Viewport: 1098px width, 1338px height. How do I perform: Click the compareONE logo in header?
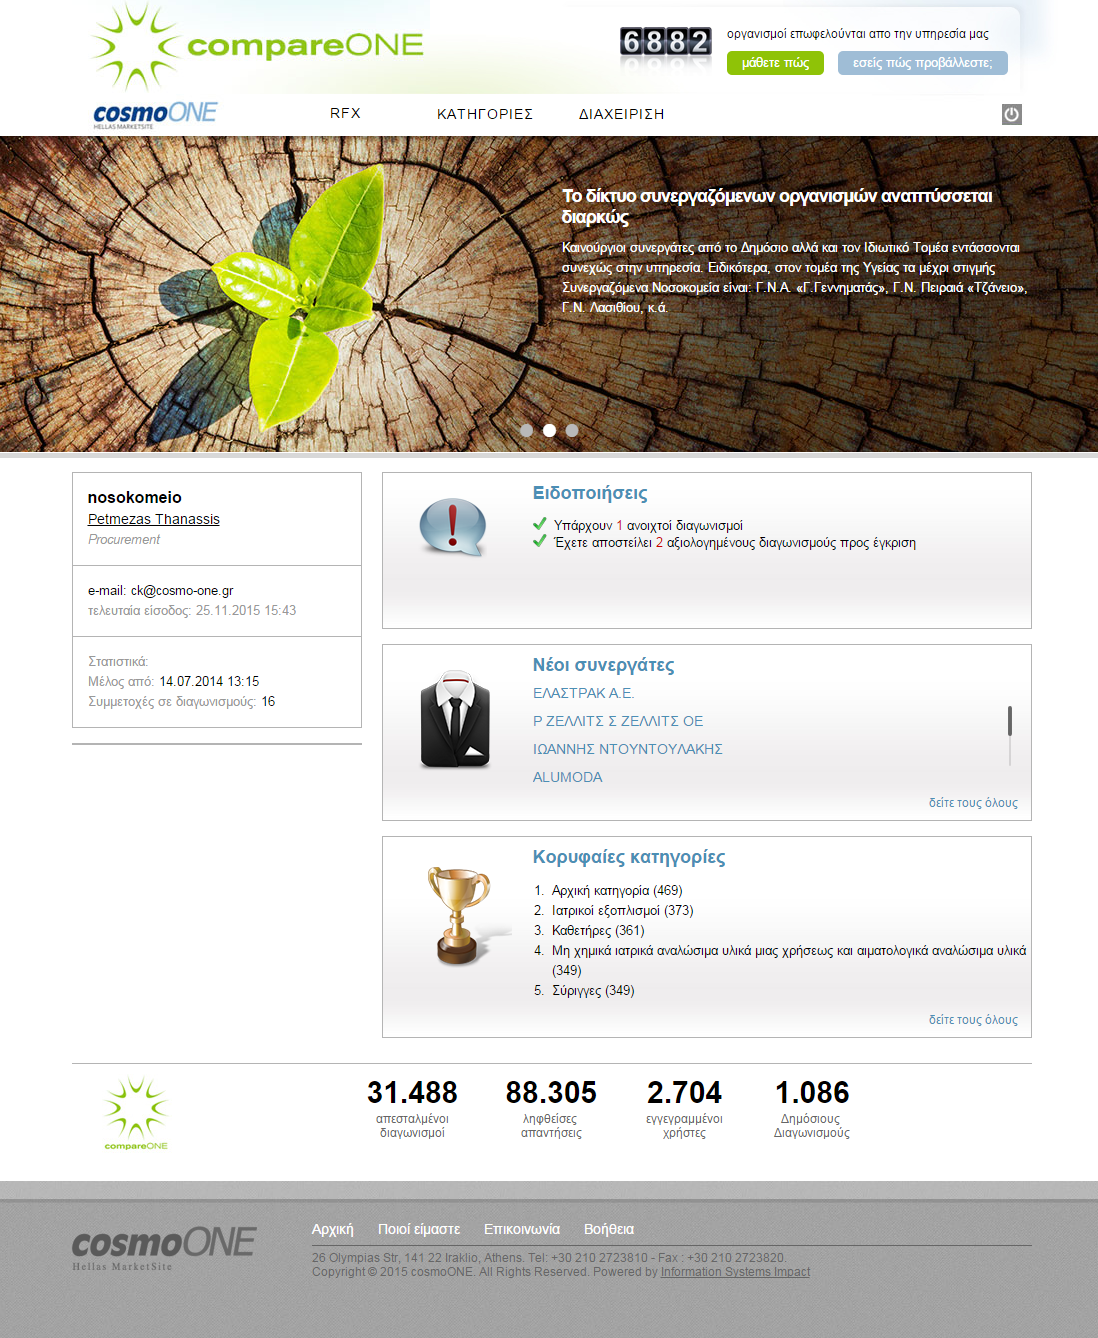click(258, 46)
